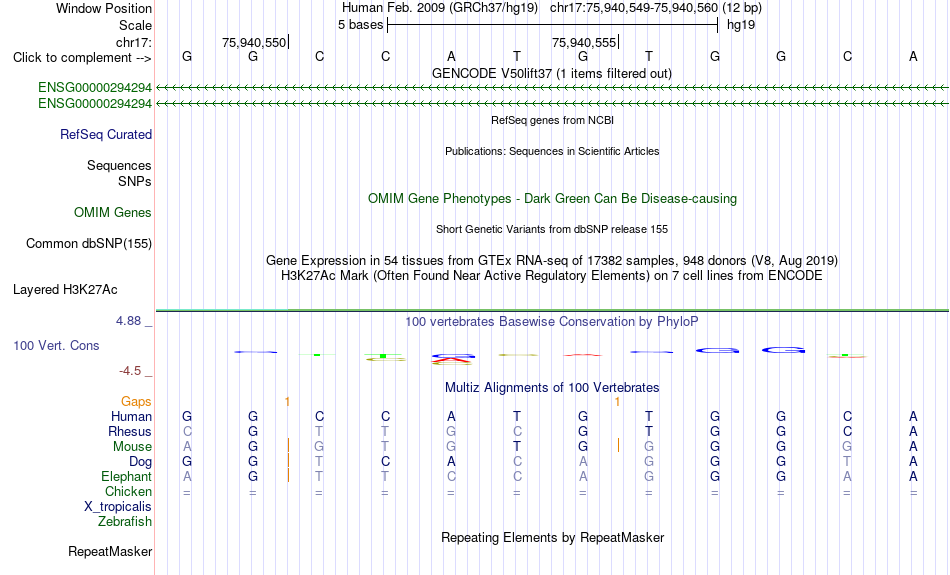Select the 'Dog' species label
This screenshot has width=950, height=575.
coord(140,462)
